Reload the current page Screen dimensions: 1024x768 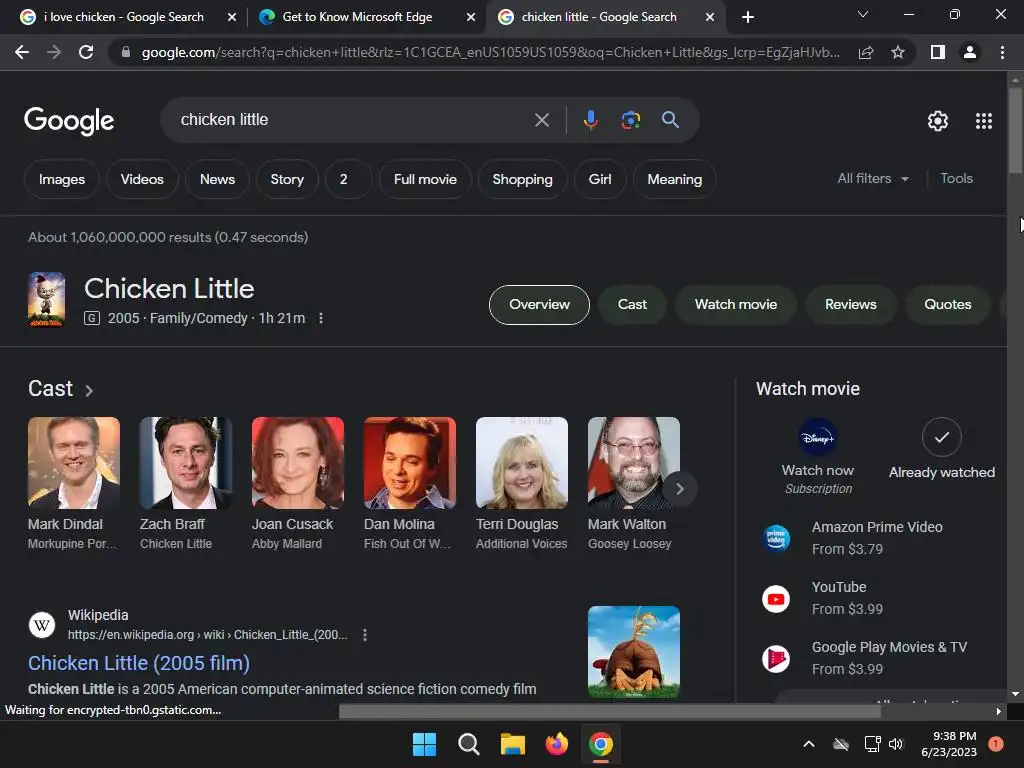(86, 52)
